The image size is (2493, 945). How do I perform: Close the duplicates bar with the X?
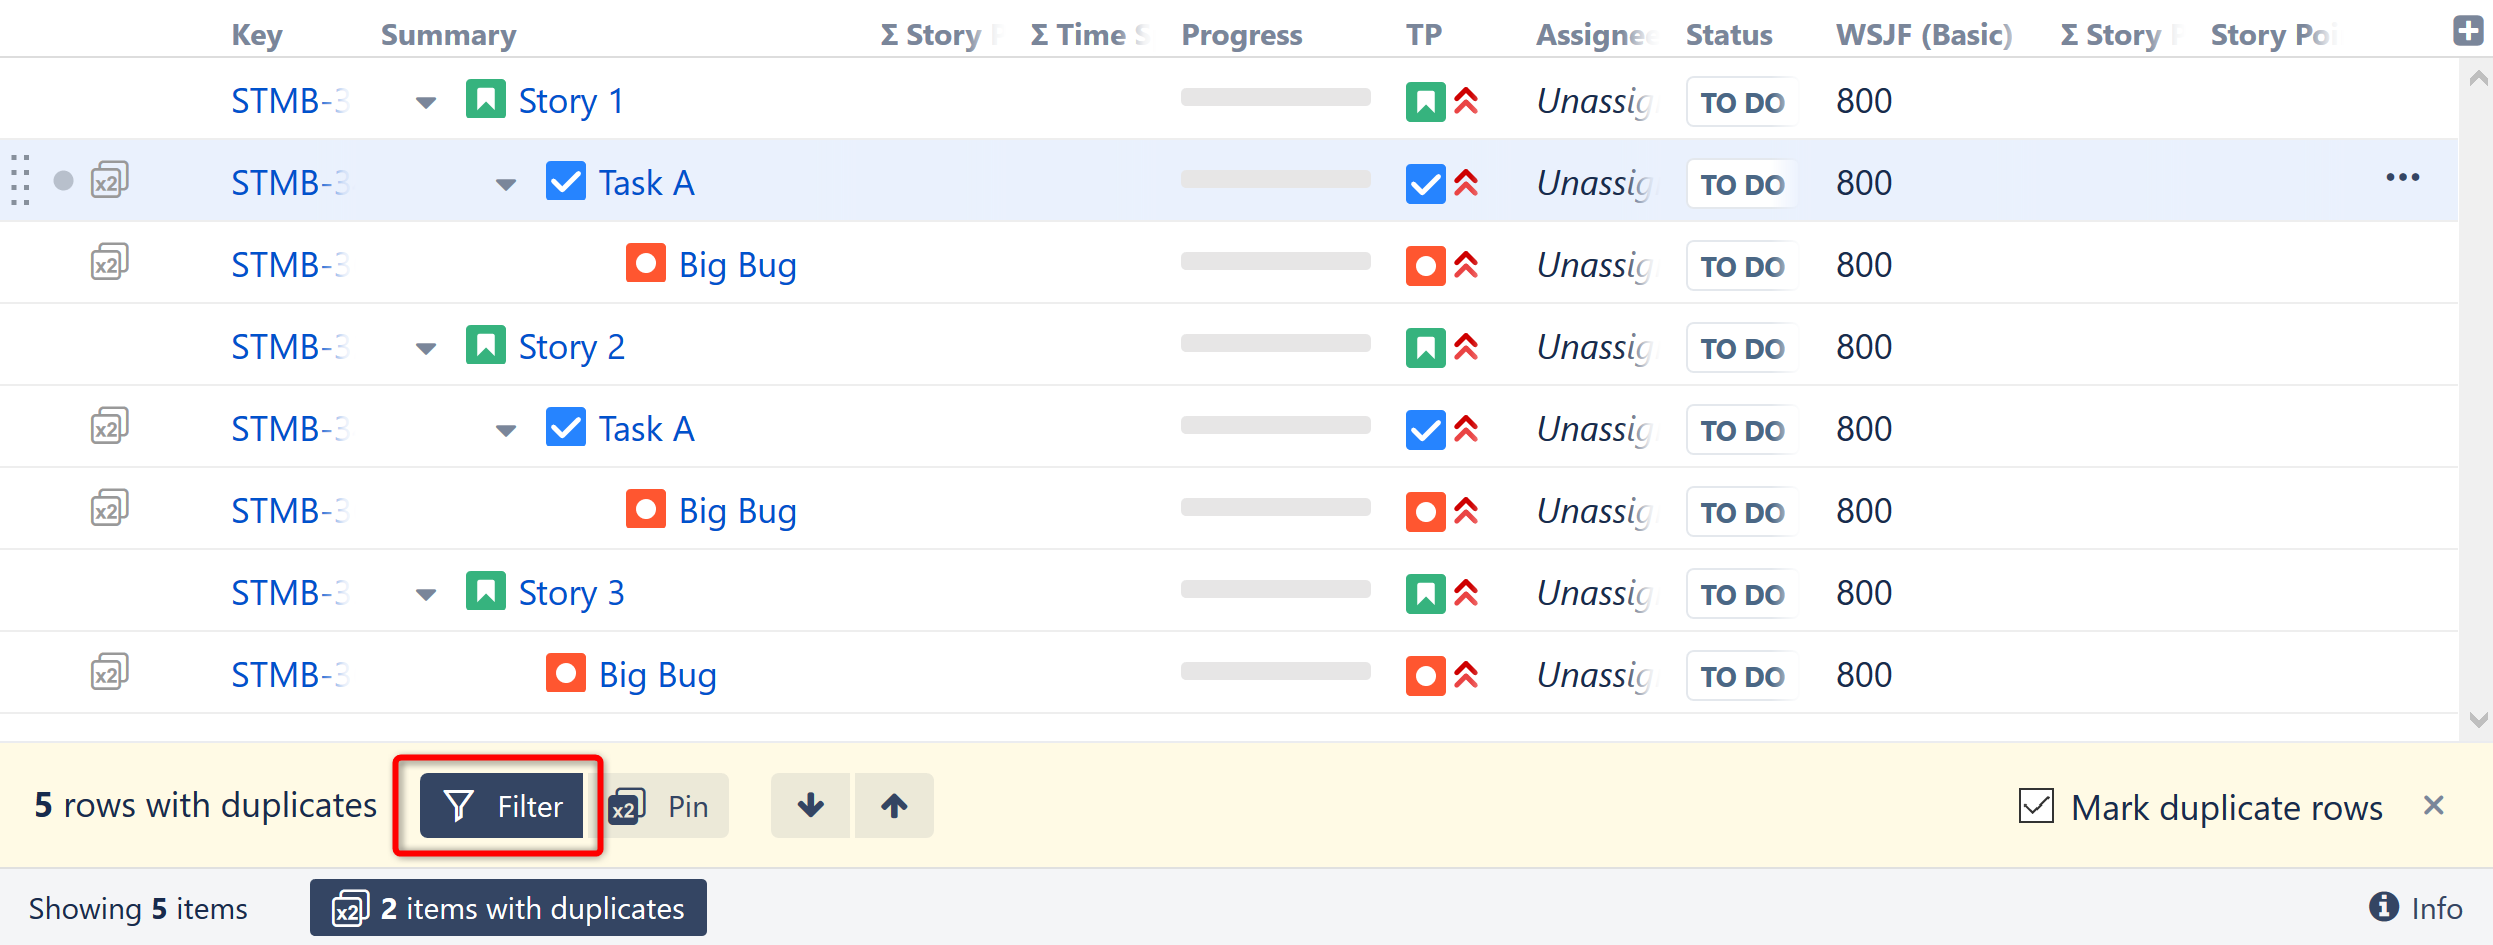(x=2434, y=806)
